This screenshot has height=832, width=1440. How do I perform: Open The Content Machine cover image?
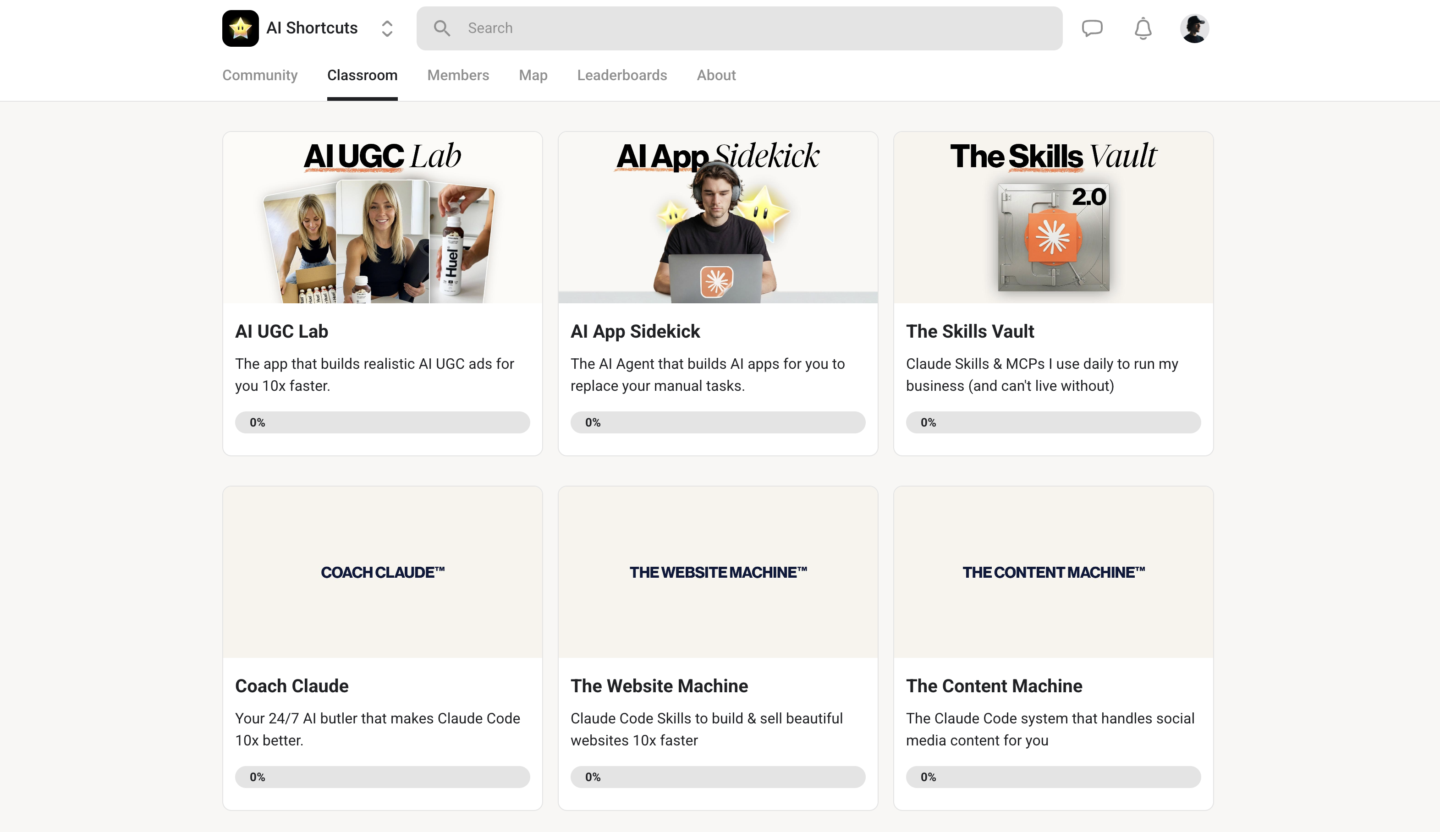coord(1053,572)
